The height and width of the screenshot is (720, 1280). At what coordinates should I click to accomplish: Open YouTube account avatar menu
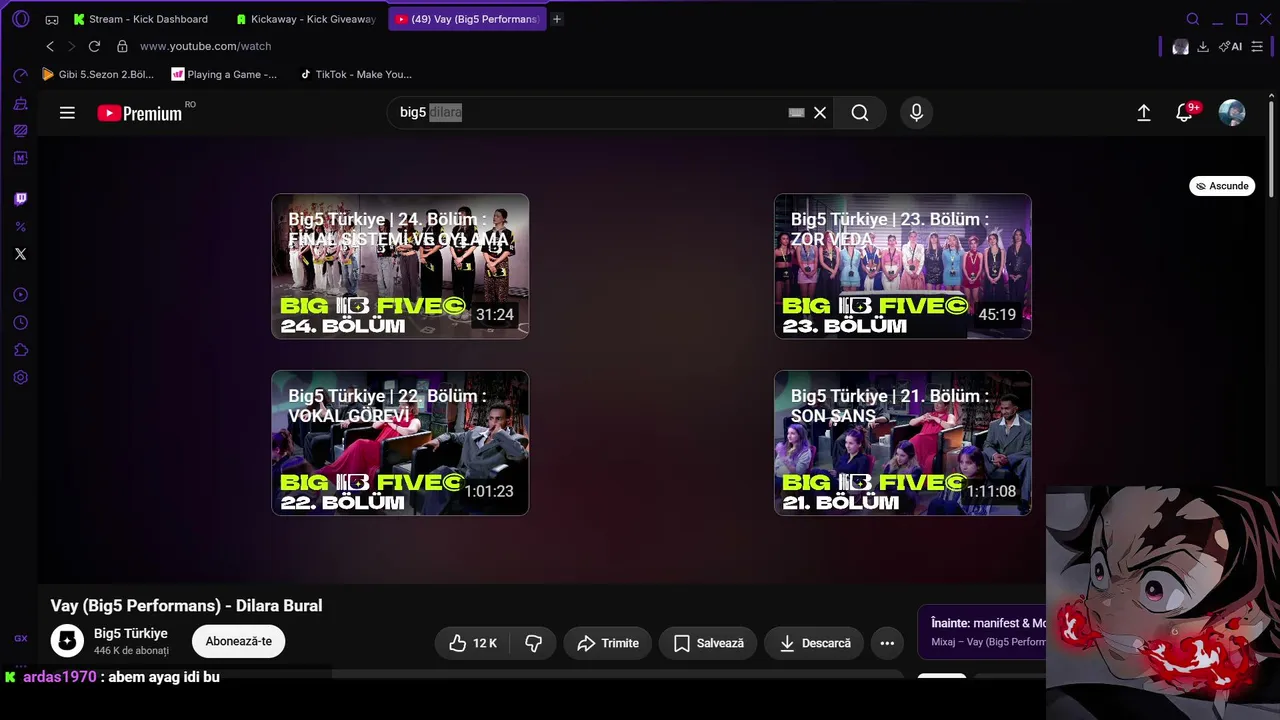pyautogui.click(x=1232, y=113)
